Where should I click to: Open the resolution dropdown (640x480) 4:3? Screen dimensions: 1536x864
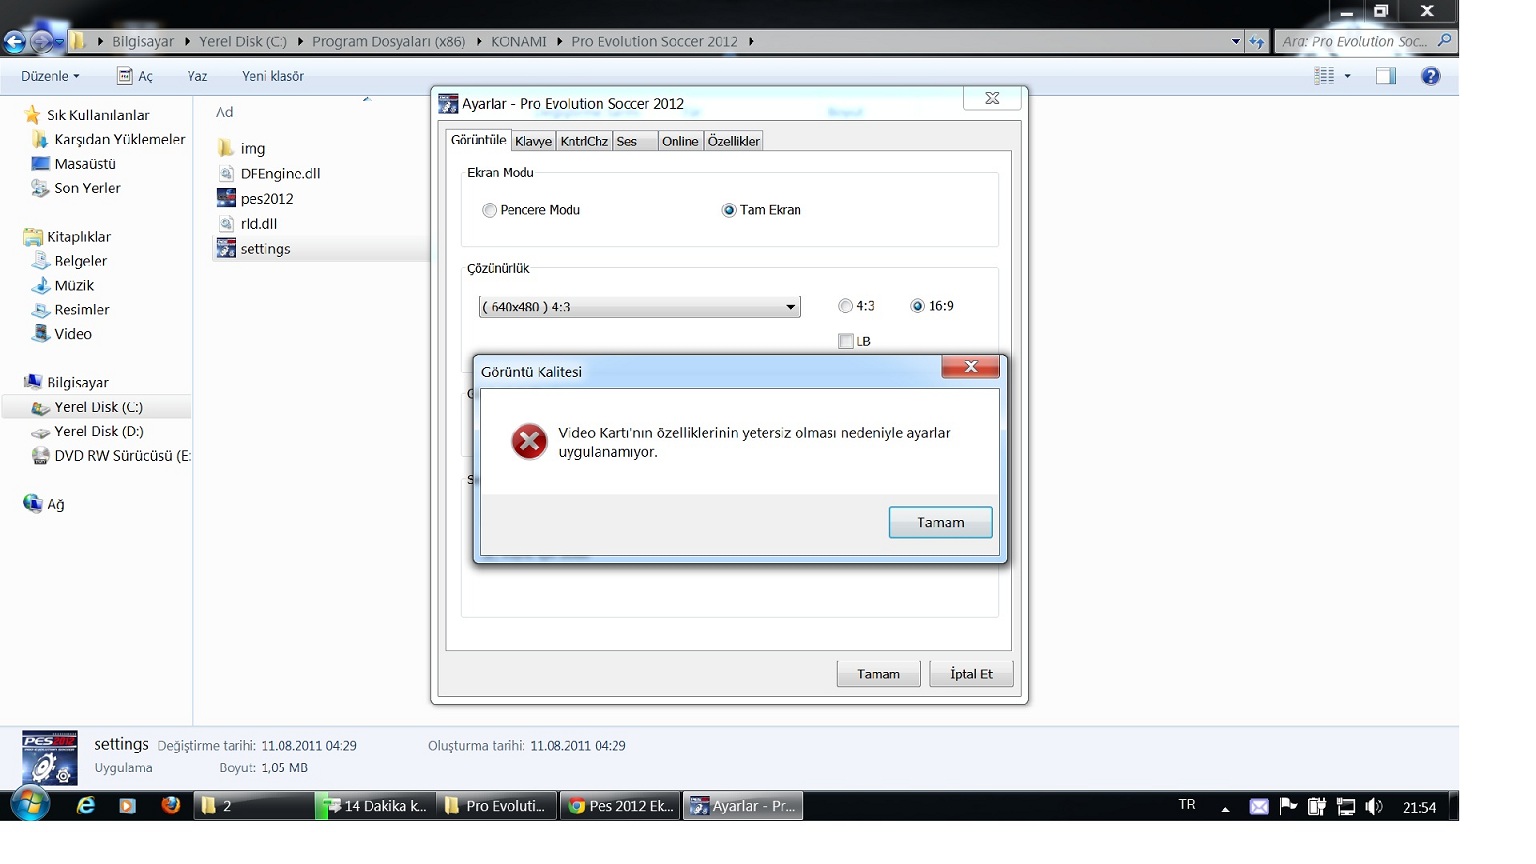(639, 307)
